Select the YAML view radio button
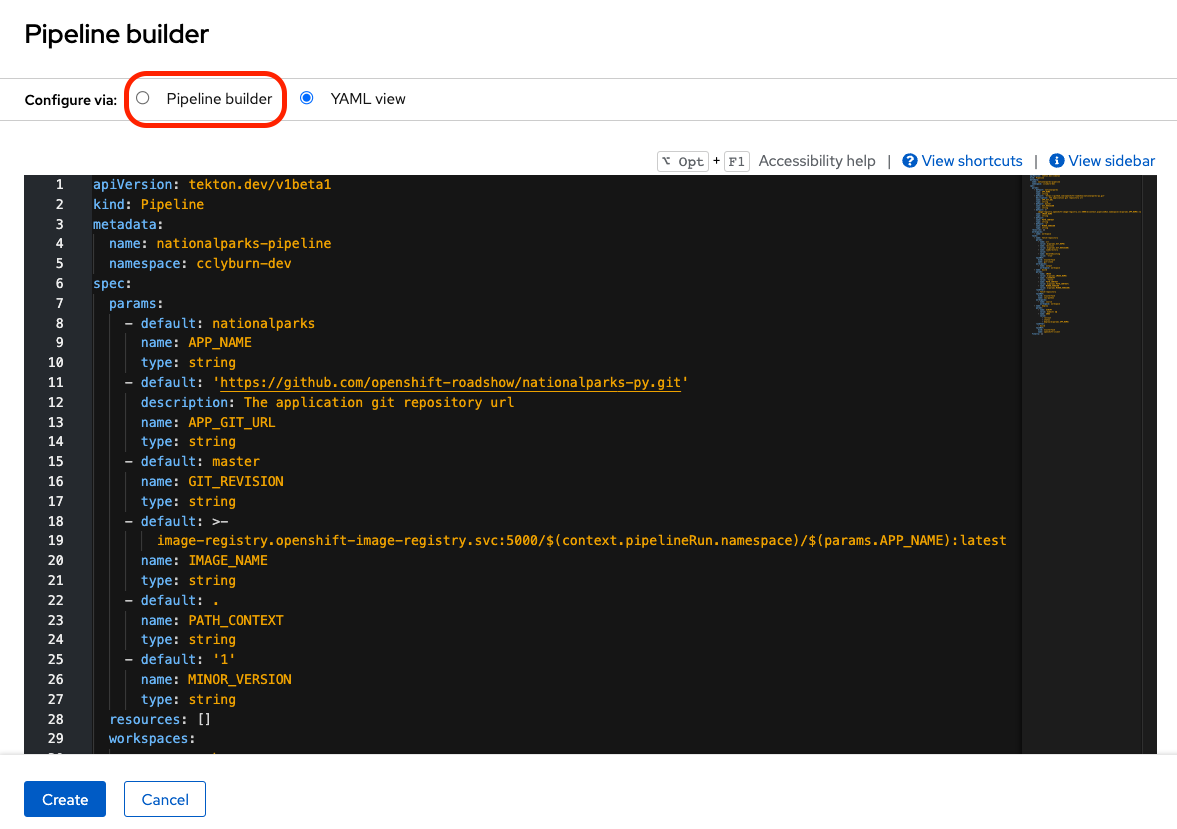This screenshot has height=829, width=1177. [306, 98]
